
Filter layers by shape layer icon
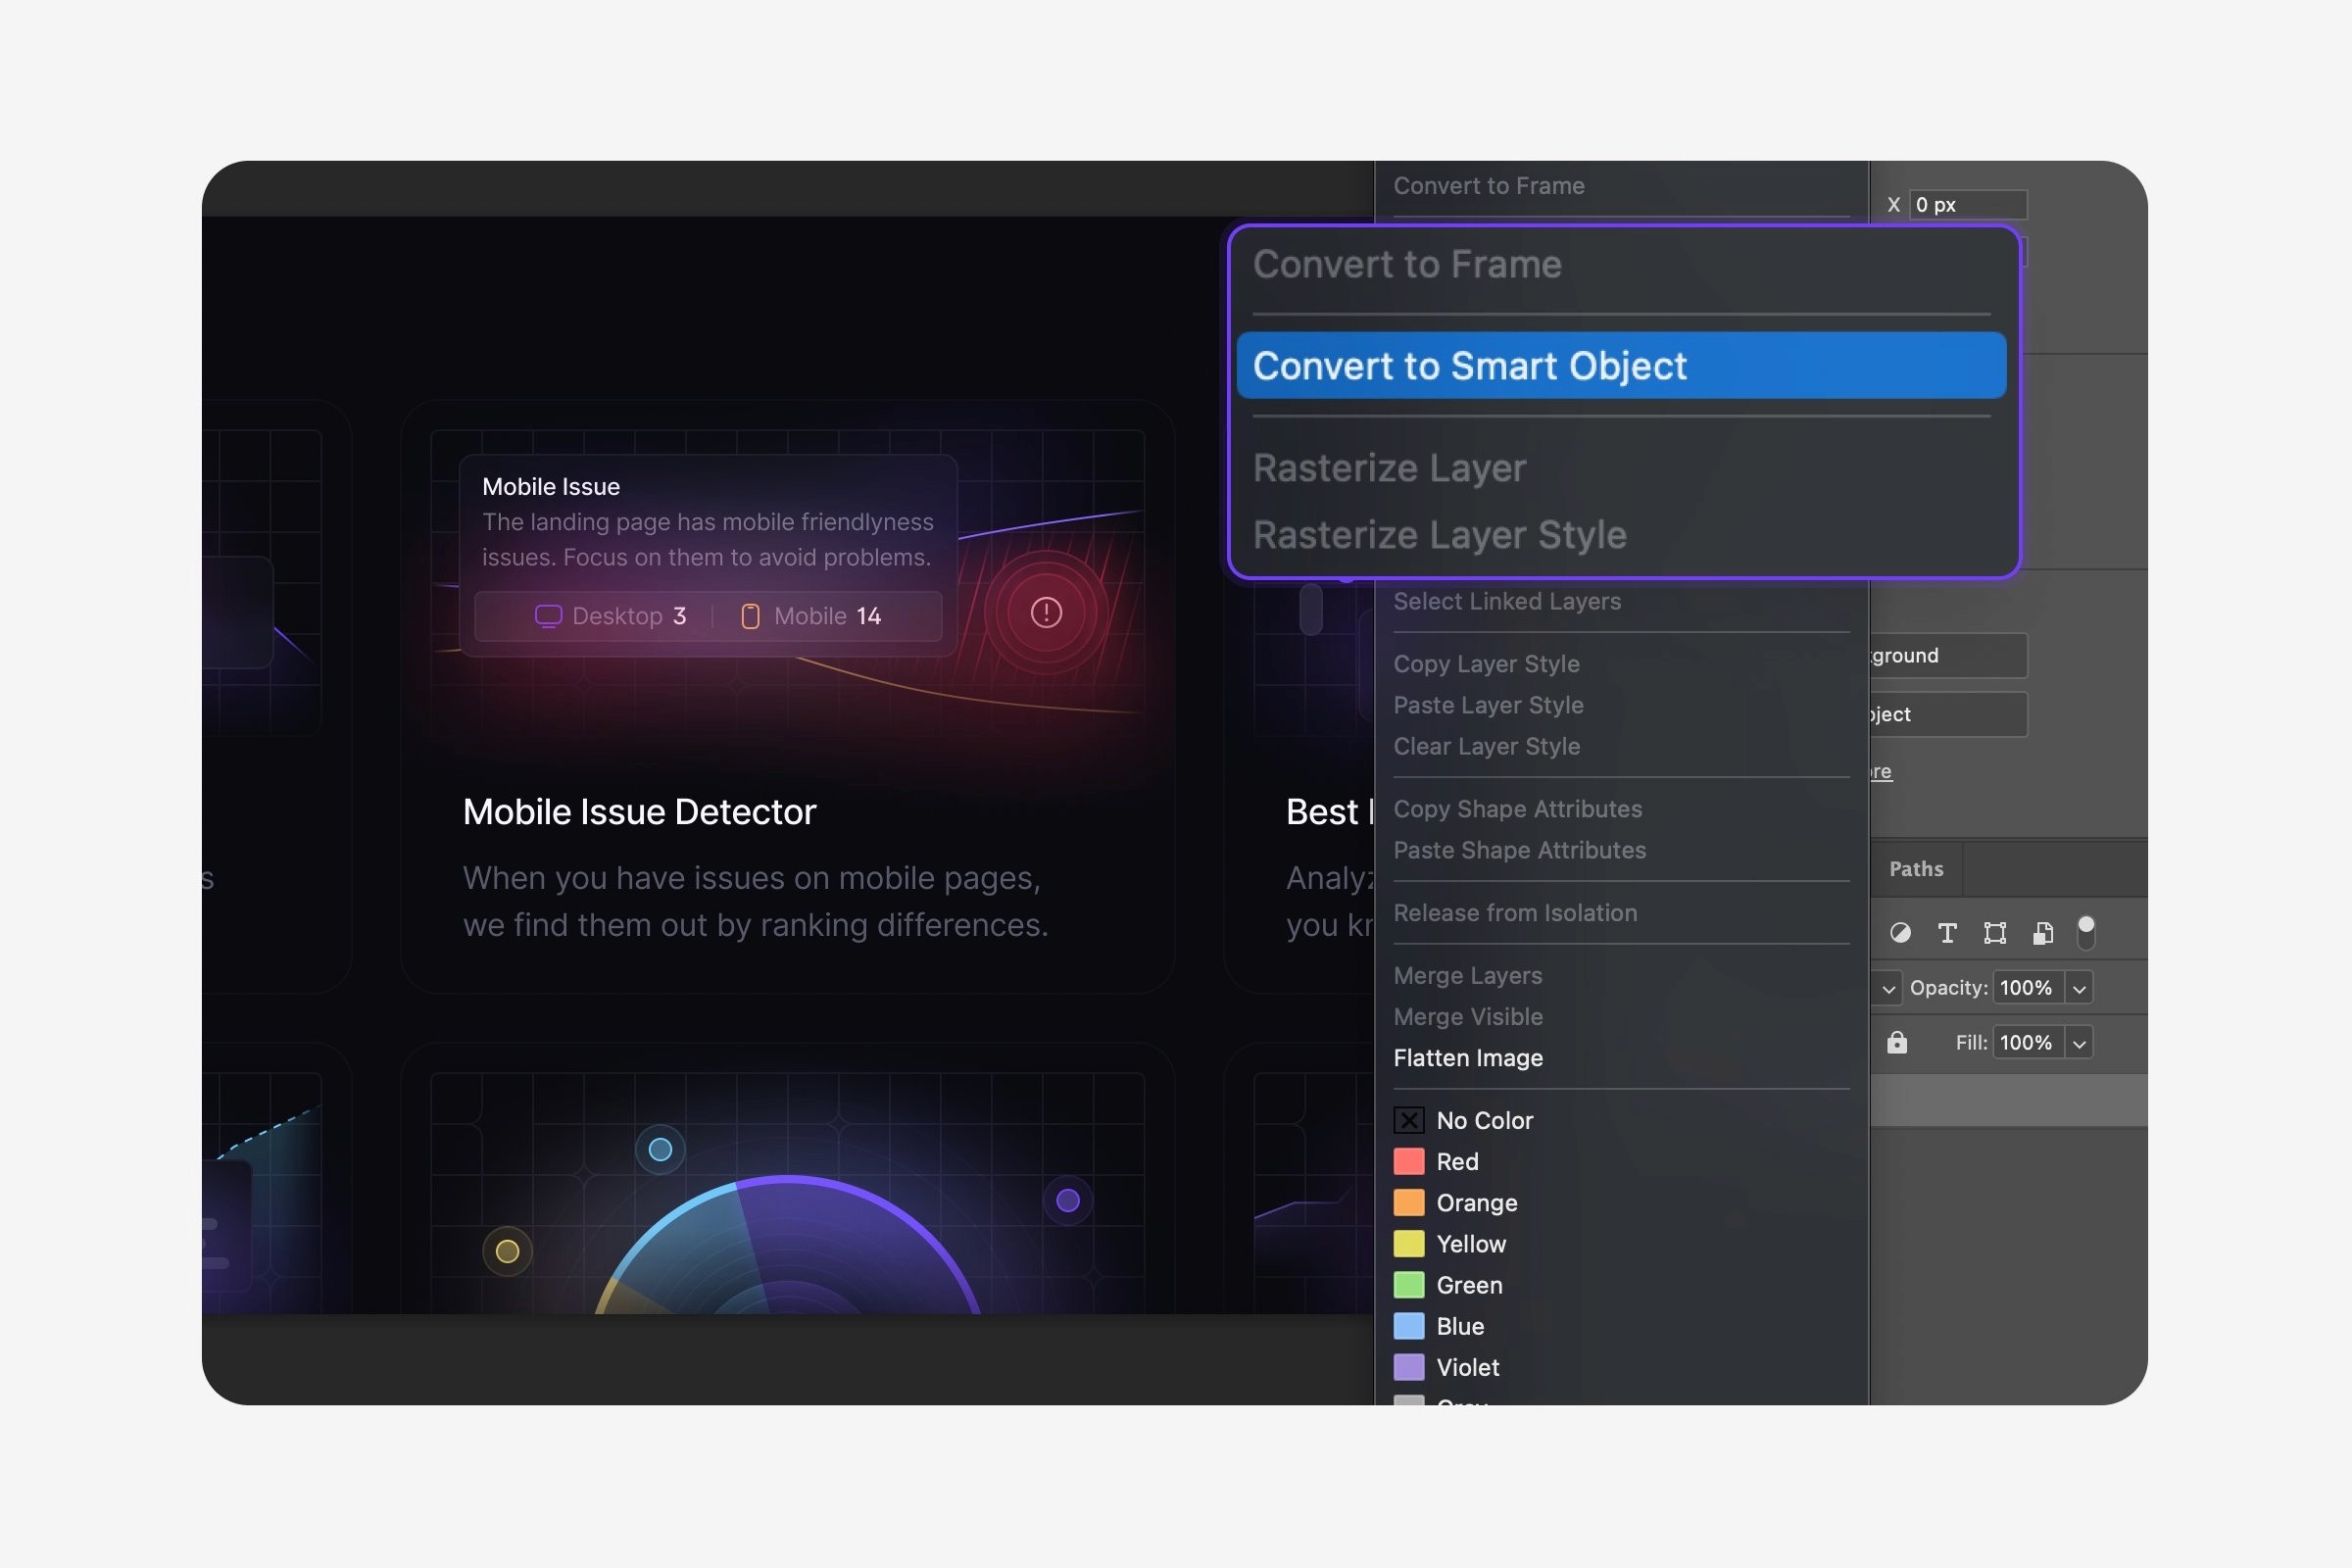point(1995,933)
